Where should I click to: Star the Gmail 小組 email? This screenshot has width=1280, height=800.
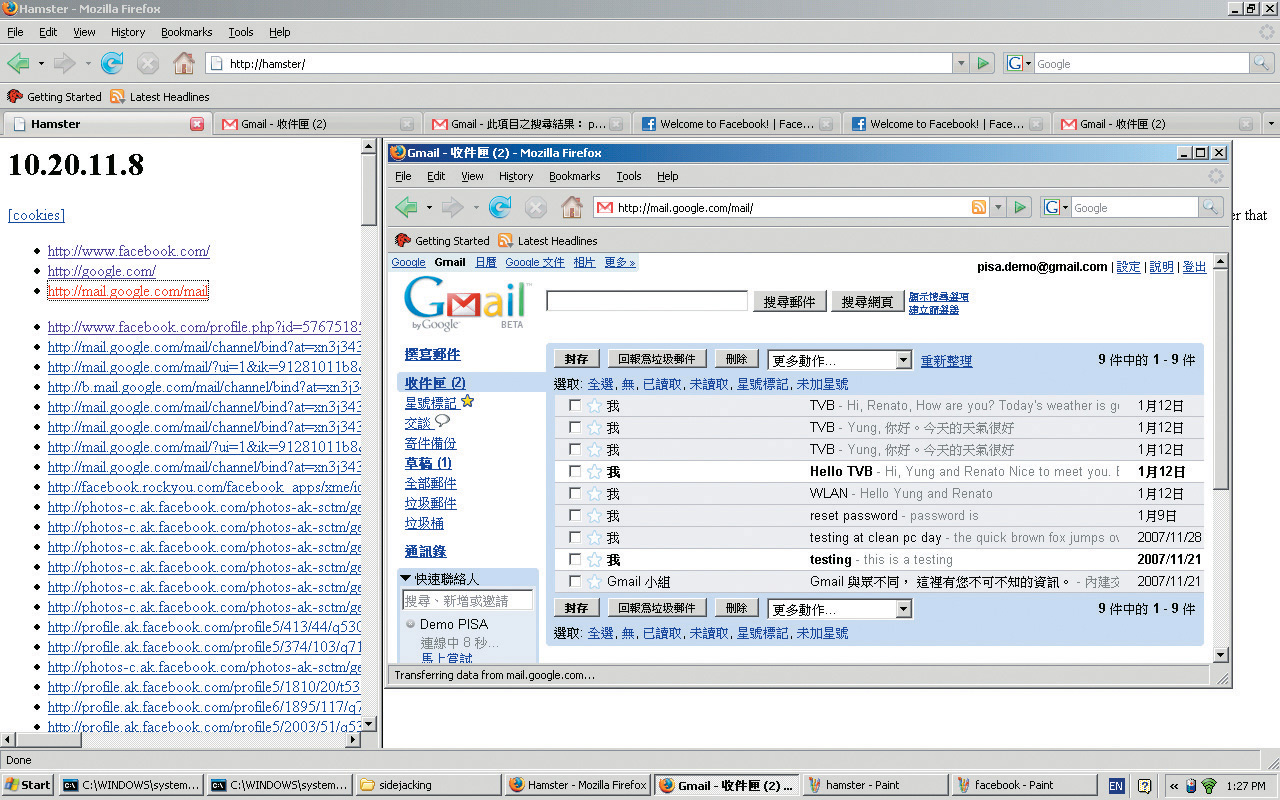tap(594, 582)
